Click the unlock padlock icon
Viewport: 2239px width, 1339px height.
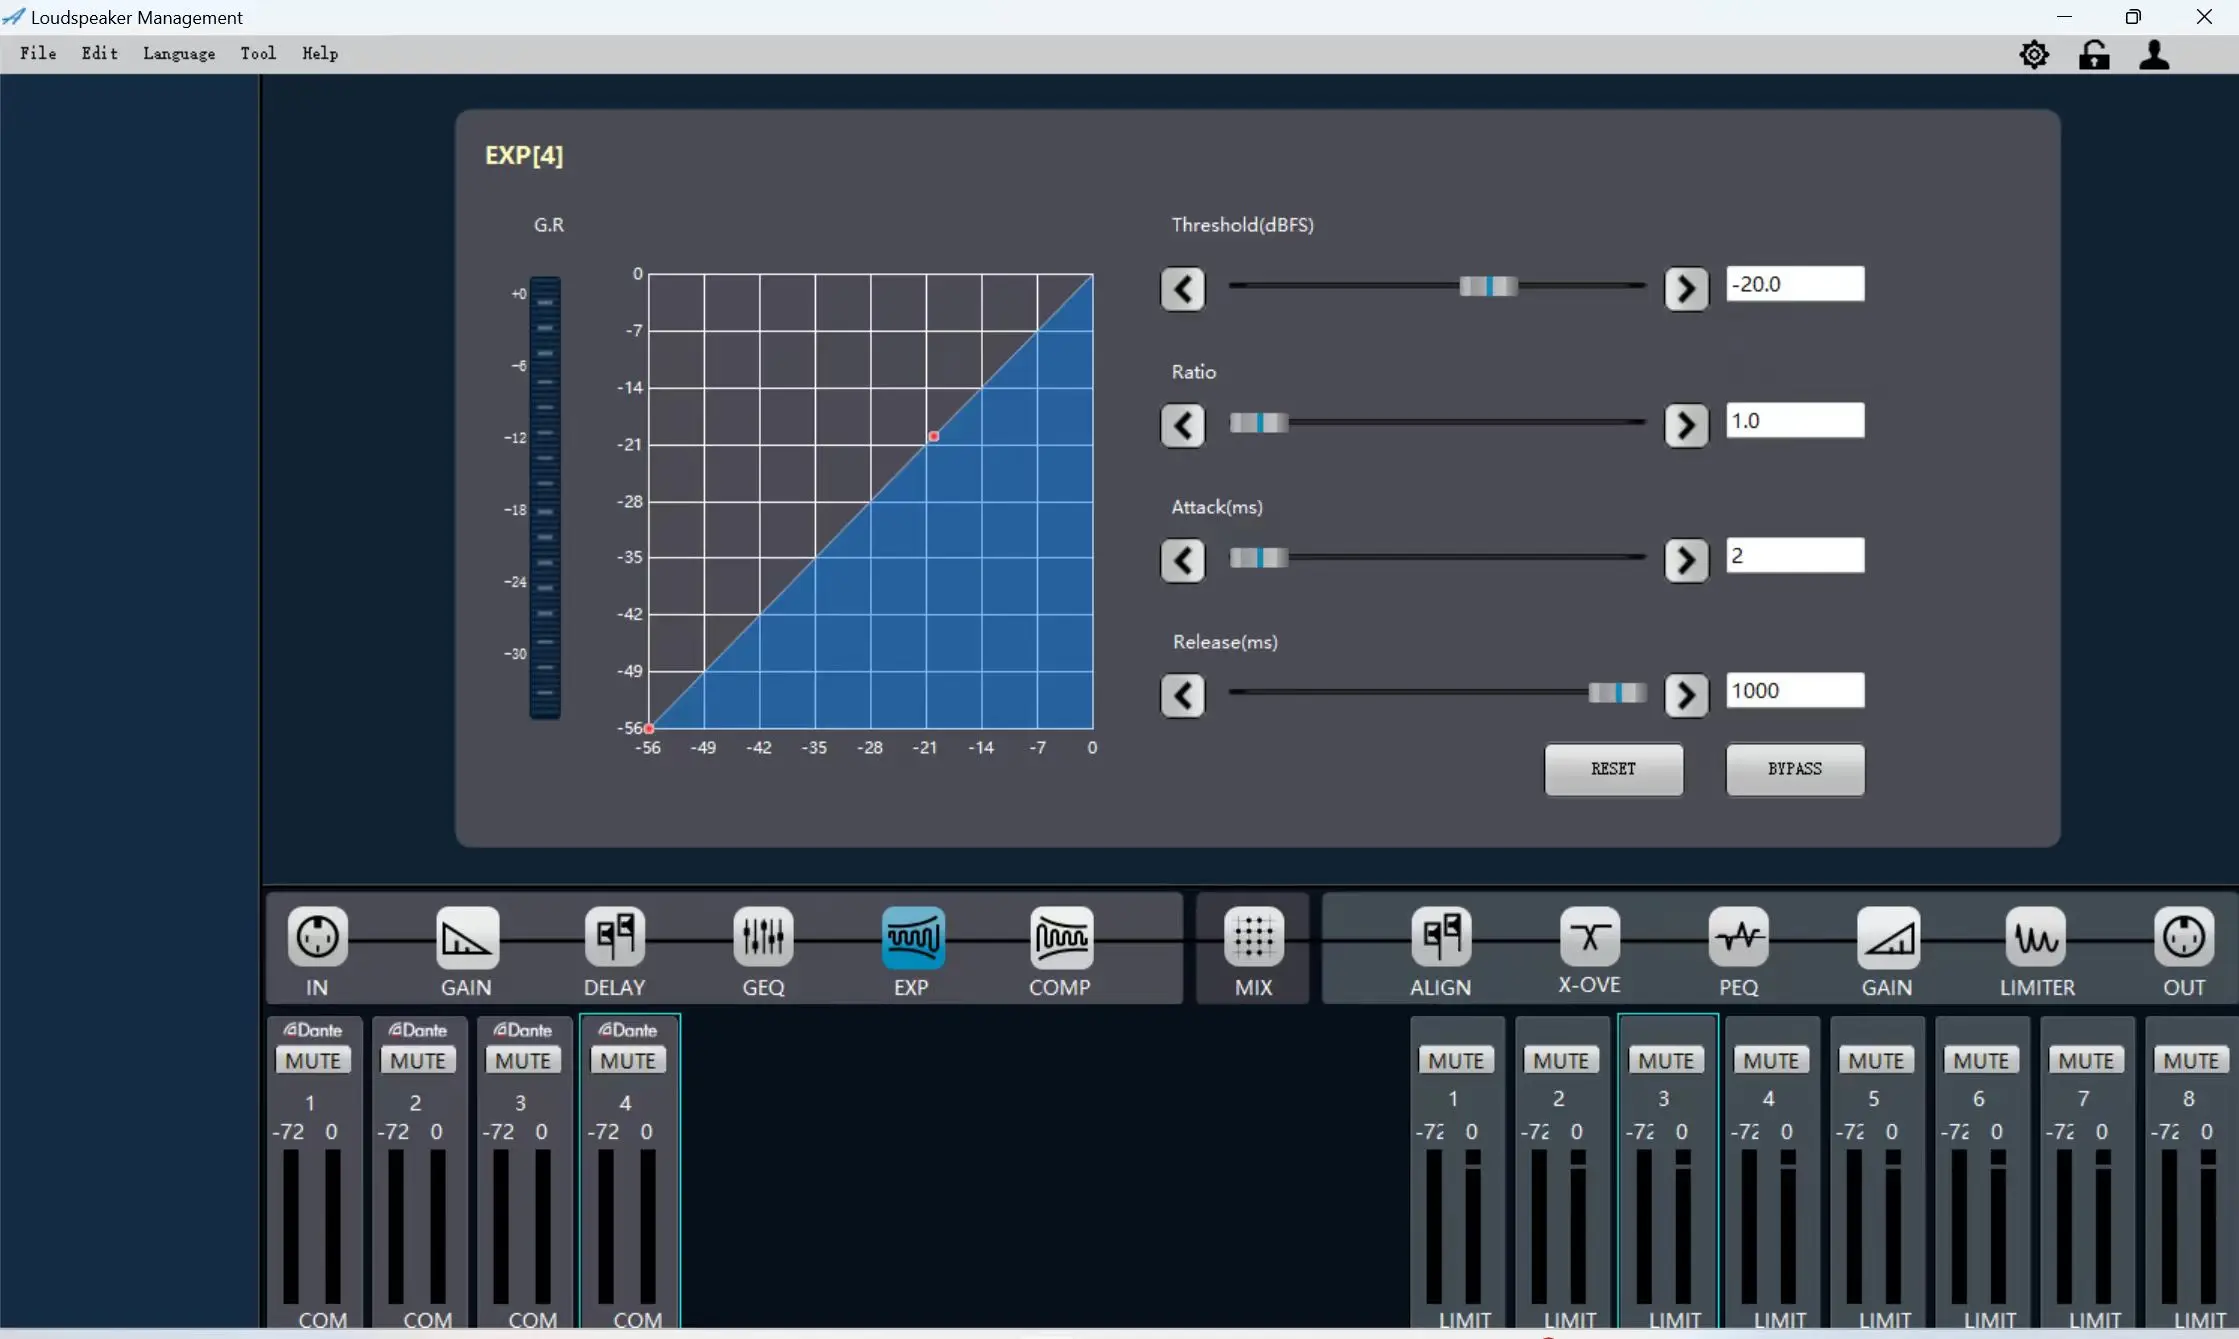point(2094,54)
